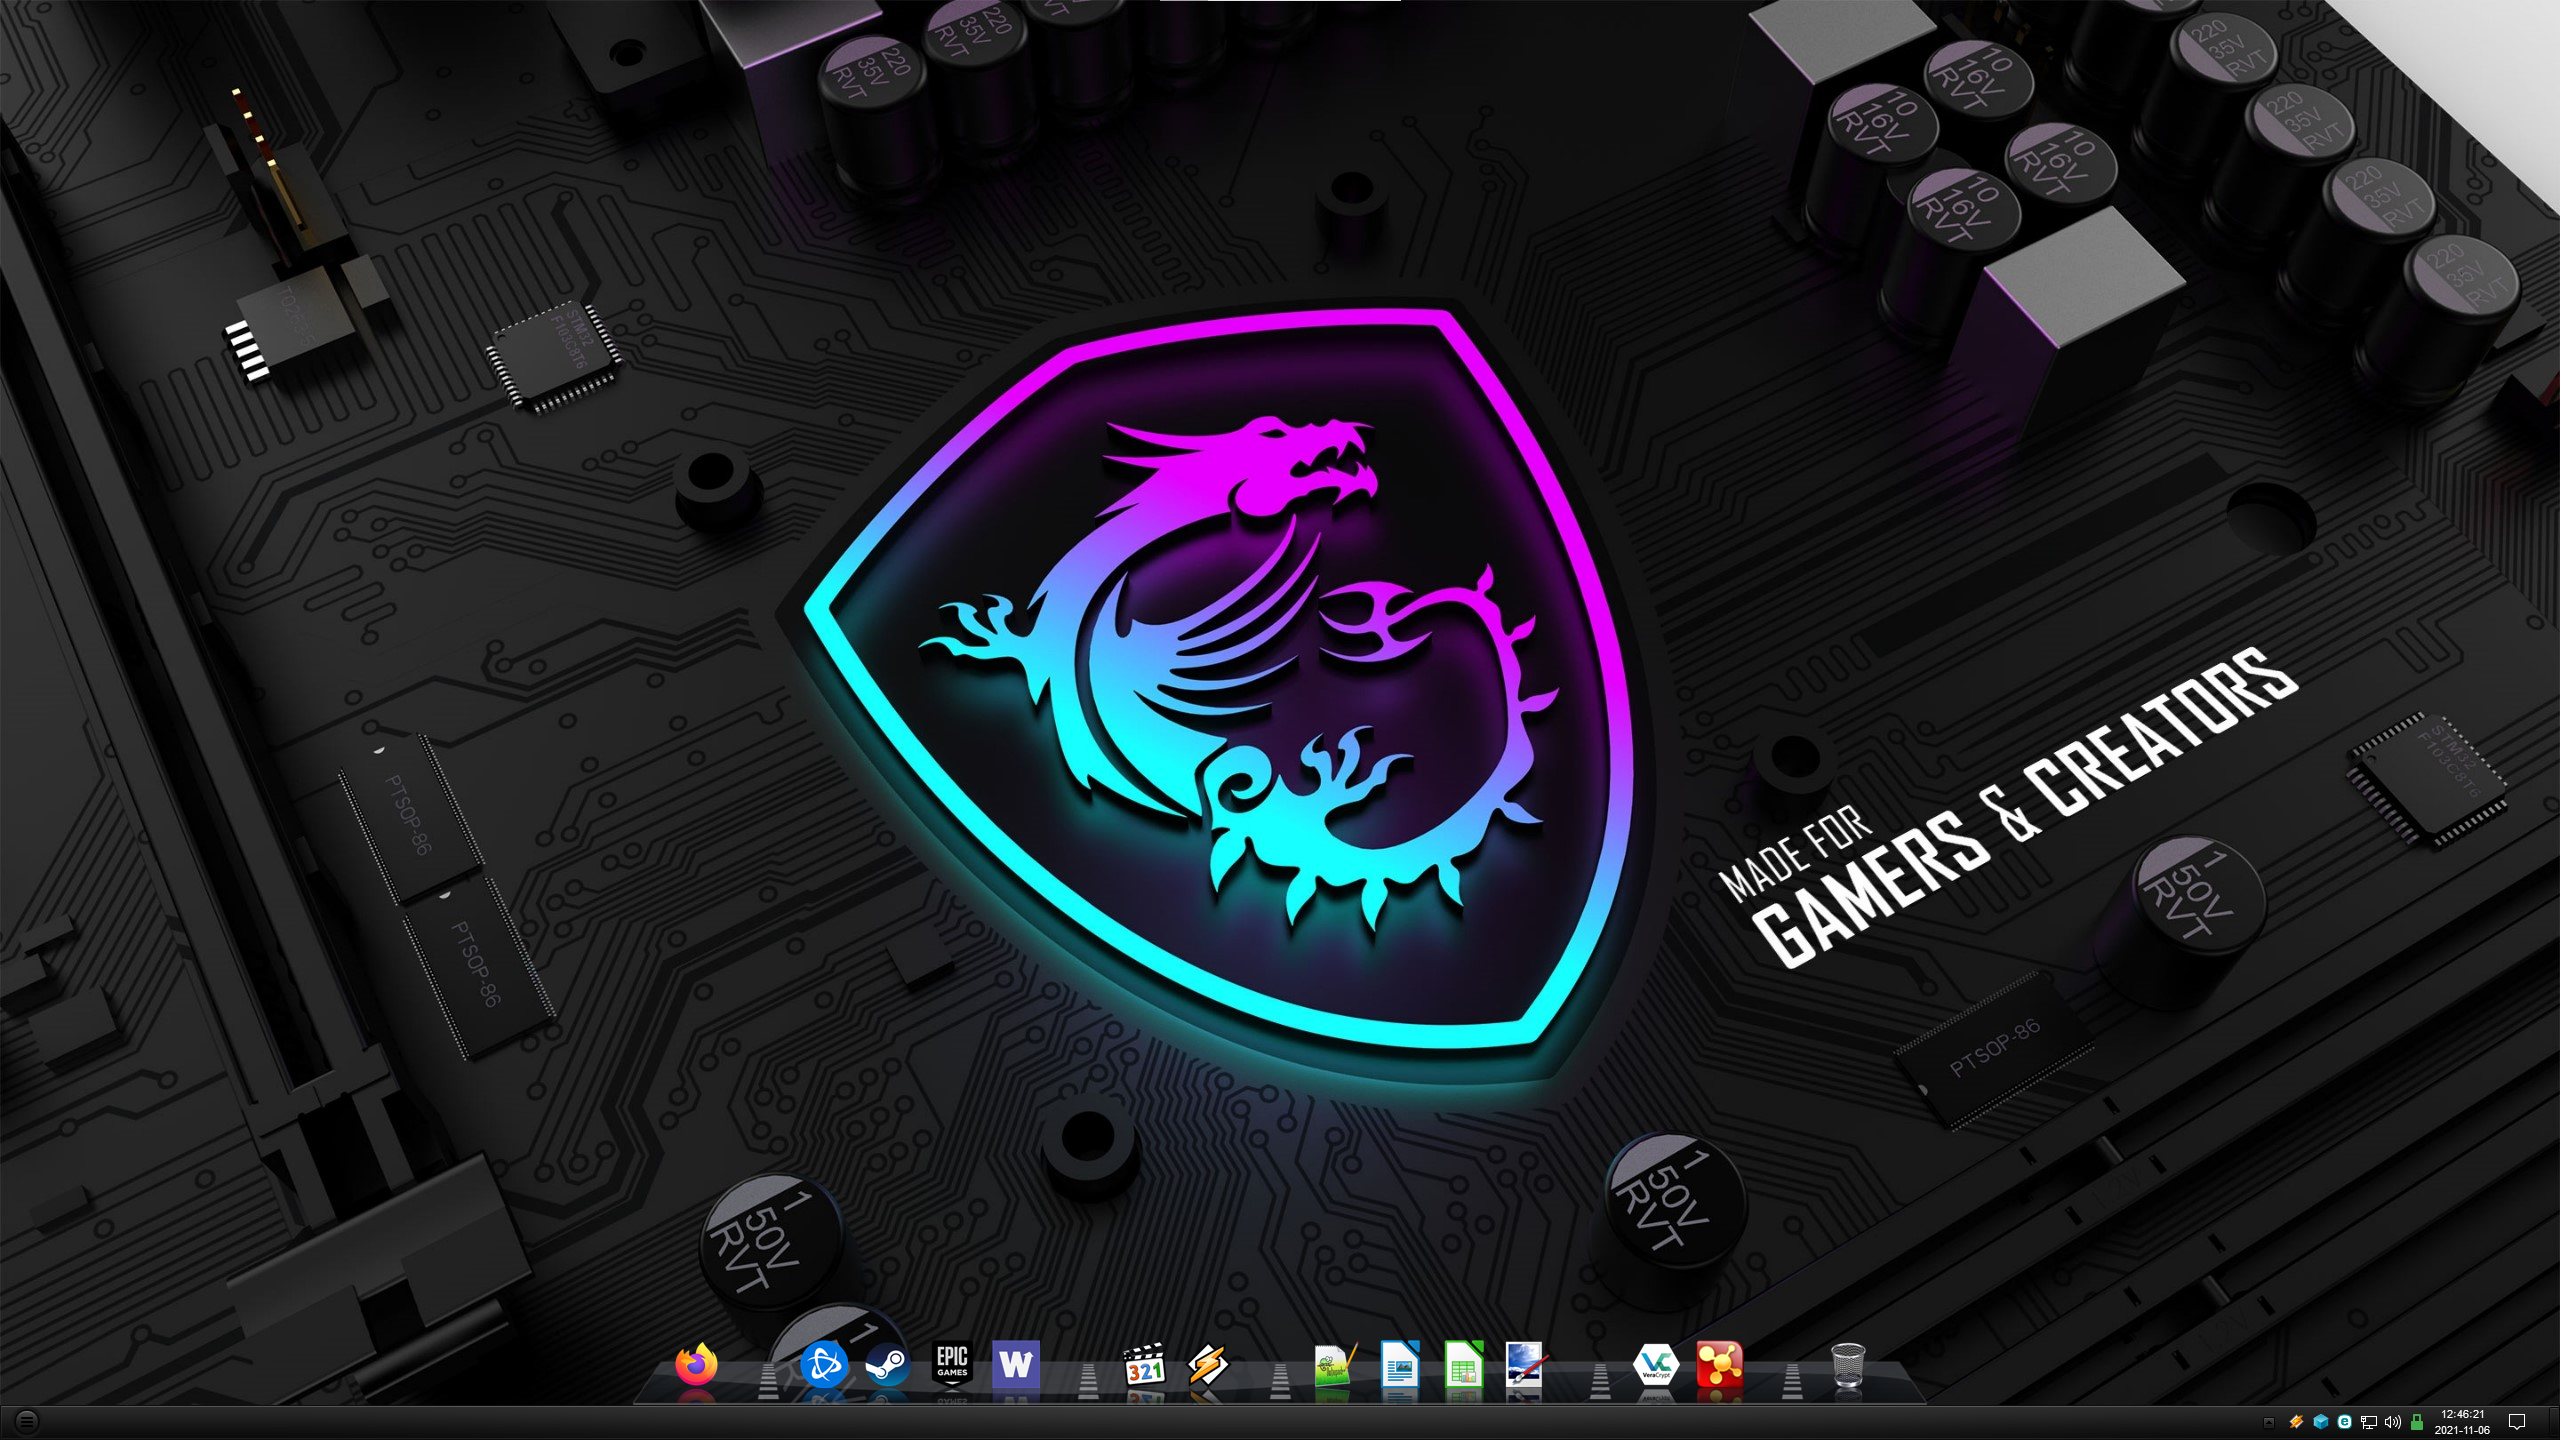
Task: Show hidden system tray icons
Action: [x=2269, y=1422]
